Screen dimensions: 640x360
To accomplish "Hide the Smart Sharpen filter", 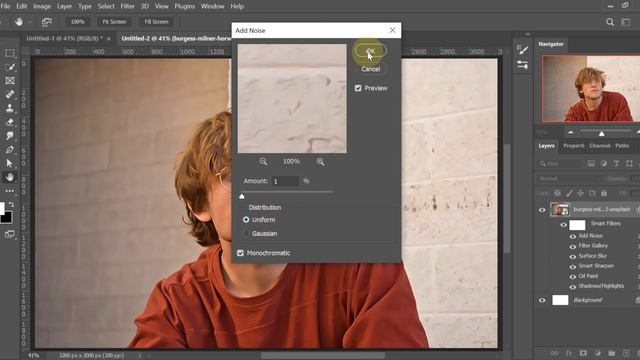I will [573, 267].
